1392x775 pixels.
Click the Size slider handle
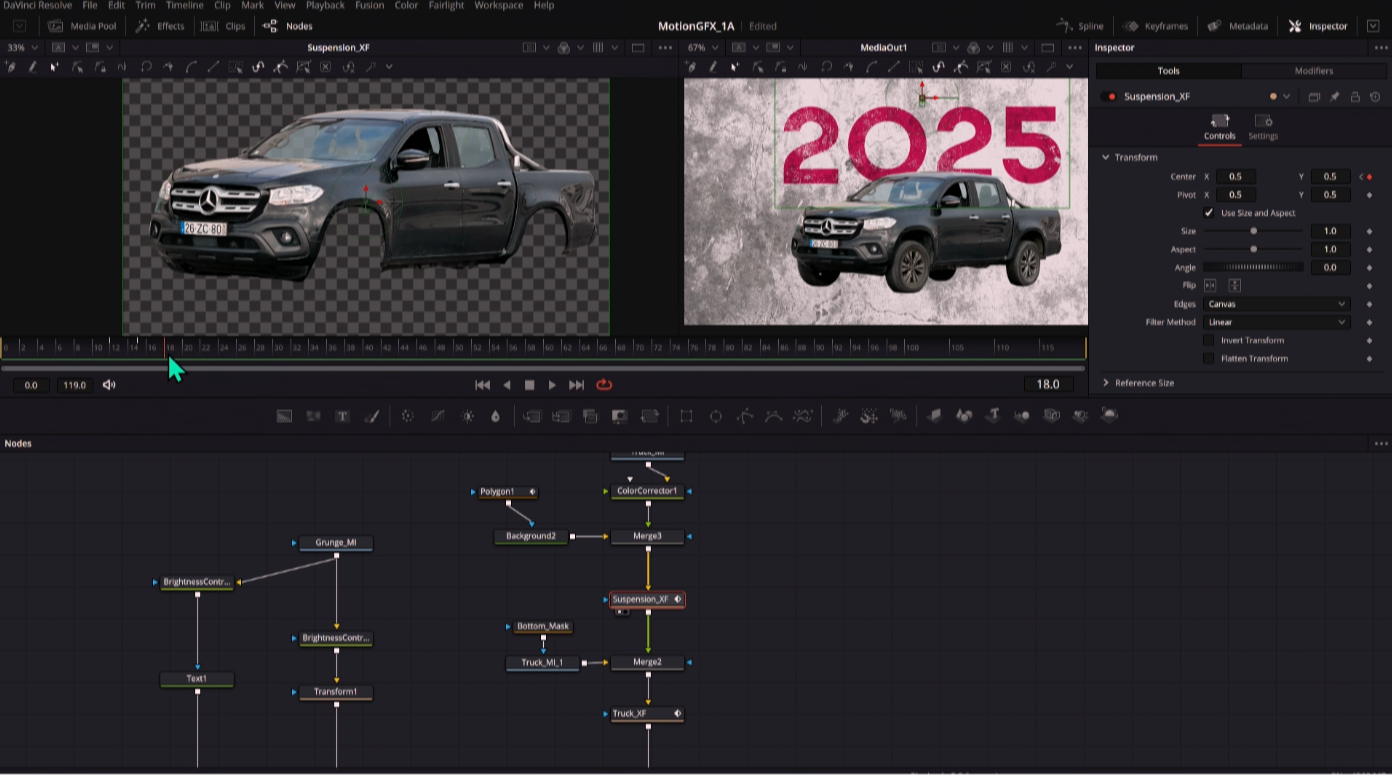(1253, 231)
